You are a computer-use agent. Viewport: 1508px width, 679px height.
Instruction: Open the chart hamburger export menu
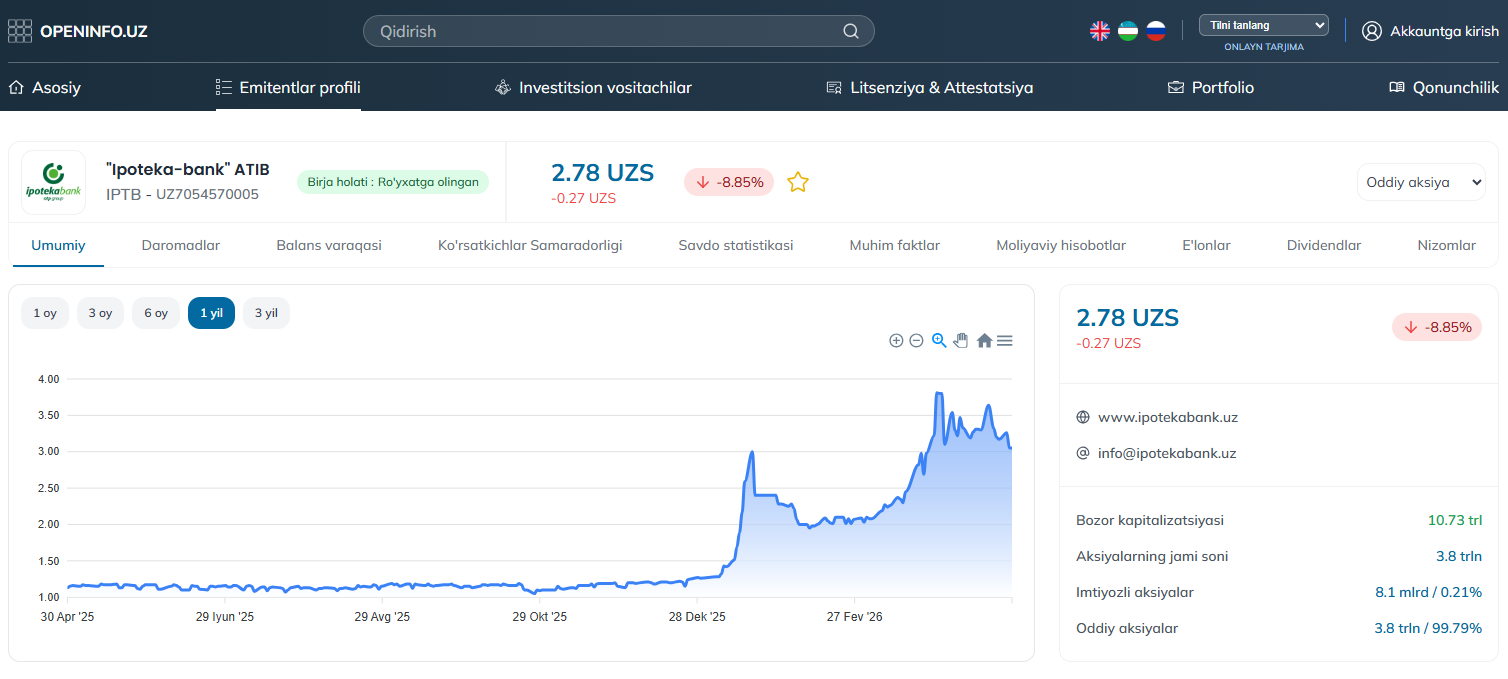pos(1005,340)
